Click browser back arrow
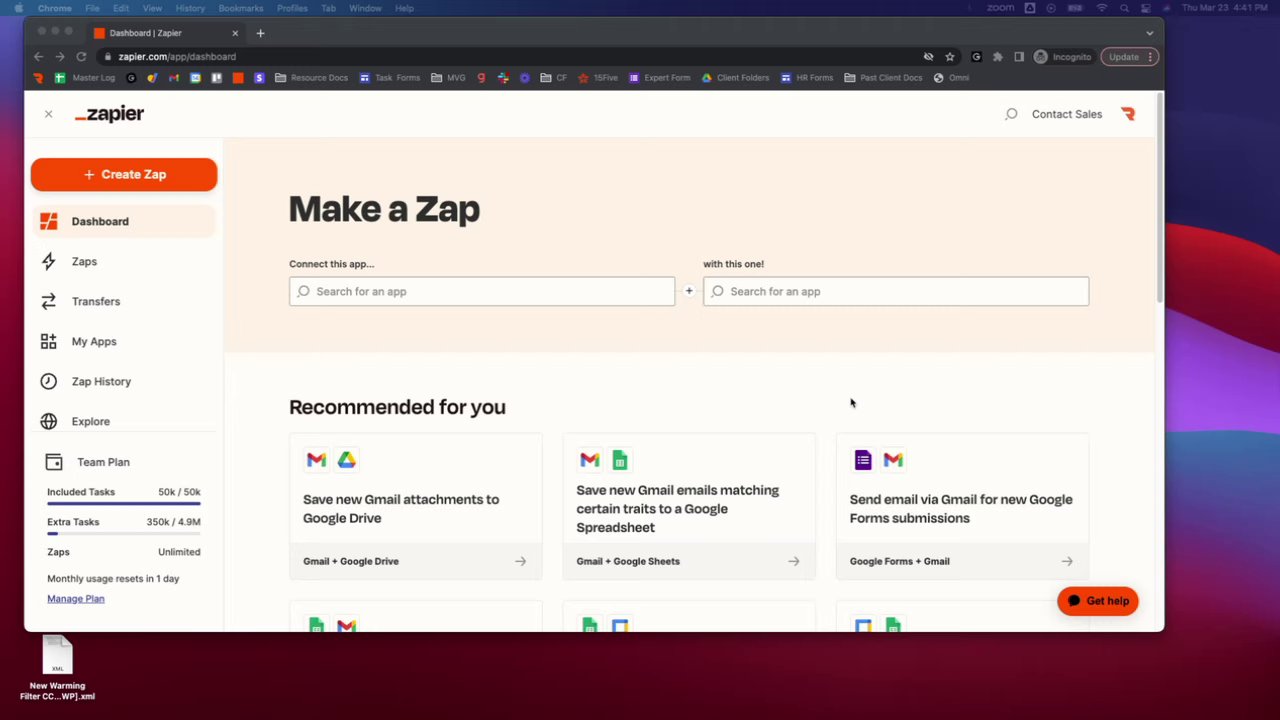The image size is (1280, 720). [38, 57]
